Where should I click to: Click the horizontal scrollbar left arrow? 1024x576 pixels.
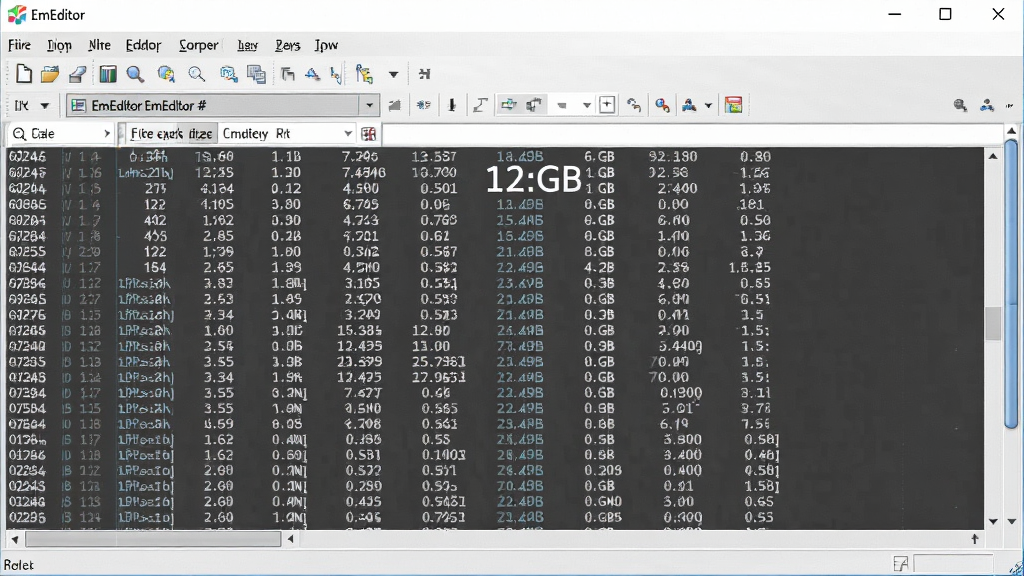pos(14,539)
